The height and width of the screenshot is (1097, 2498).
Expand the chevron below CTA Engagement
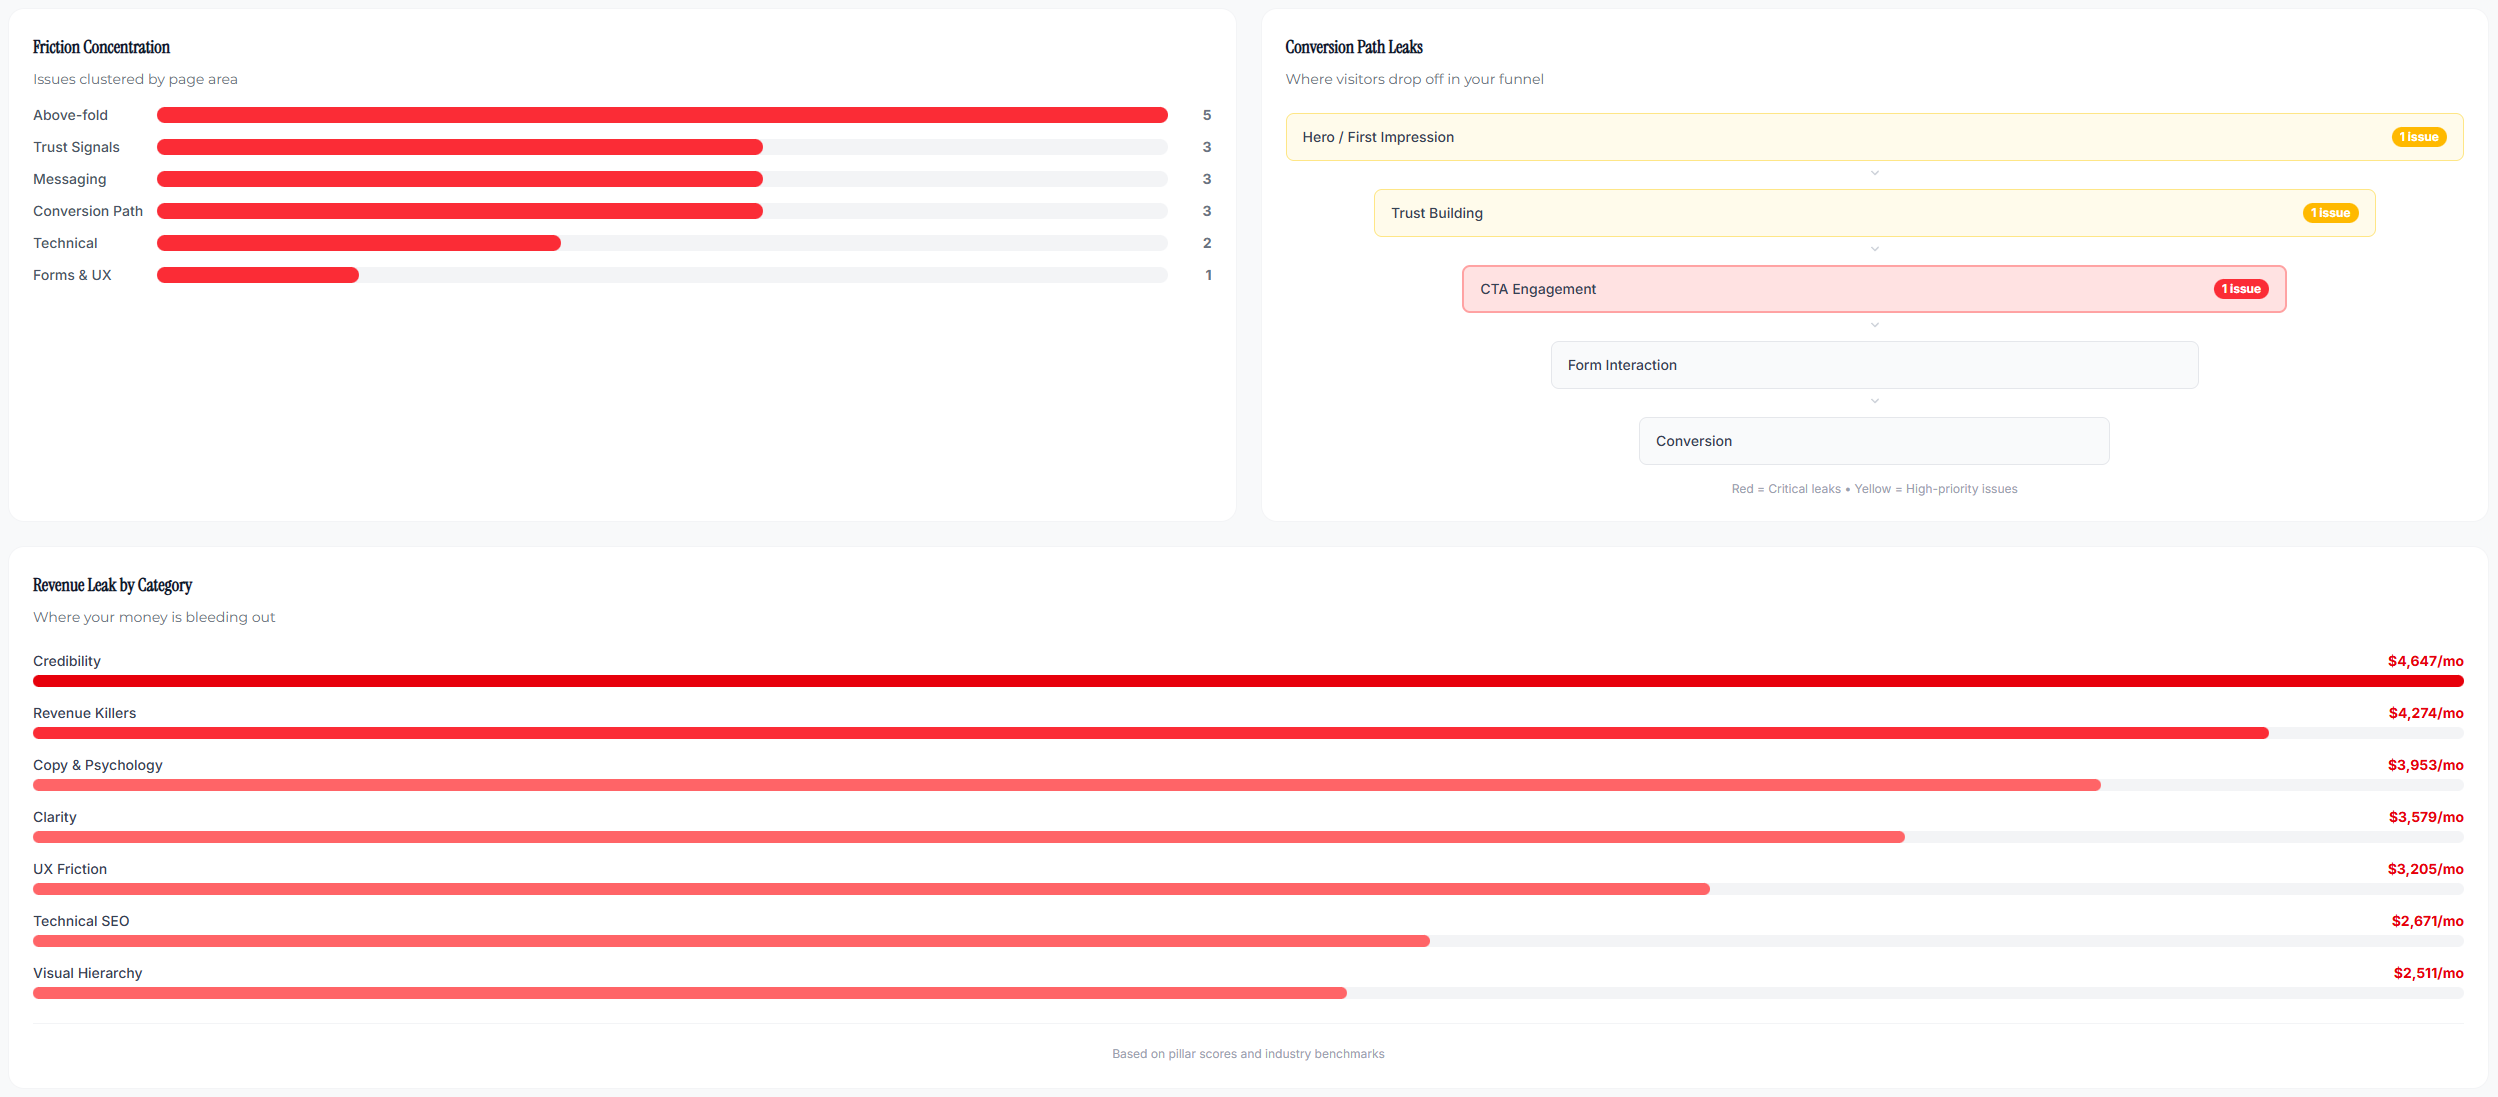click(x=1874, y=325)
